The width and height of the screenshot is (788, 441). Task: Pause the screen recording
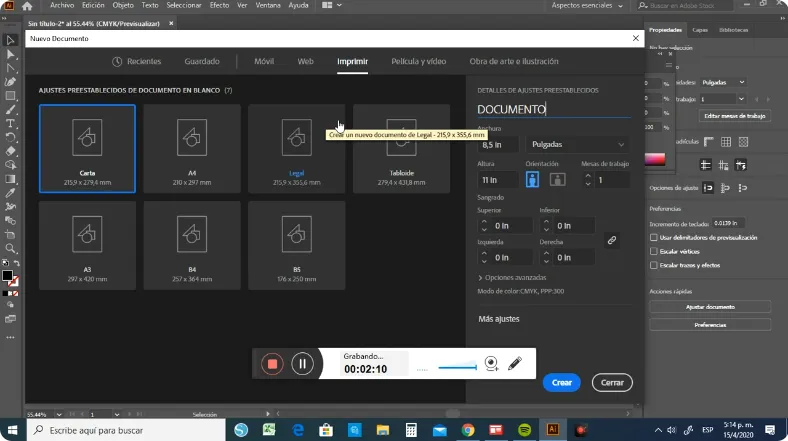point(302,363)
